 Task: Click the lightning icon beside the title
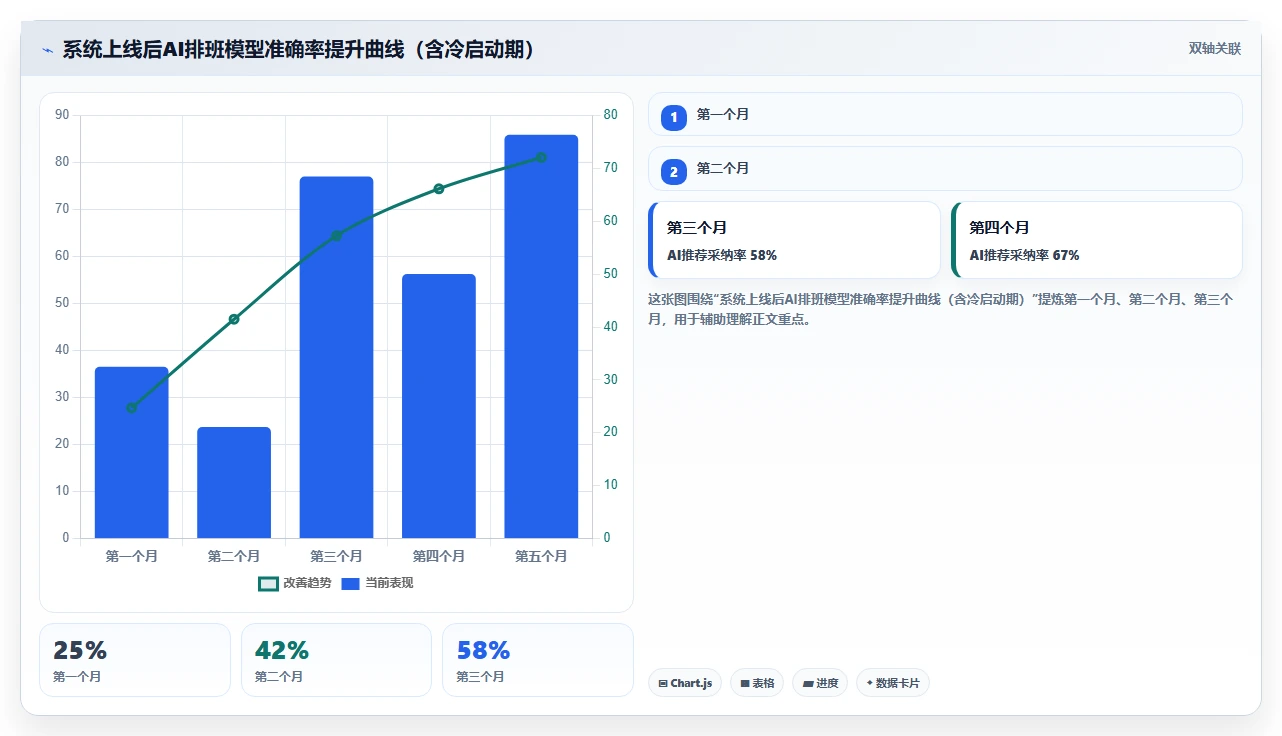[47, 50]
